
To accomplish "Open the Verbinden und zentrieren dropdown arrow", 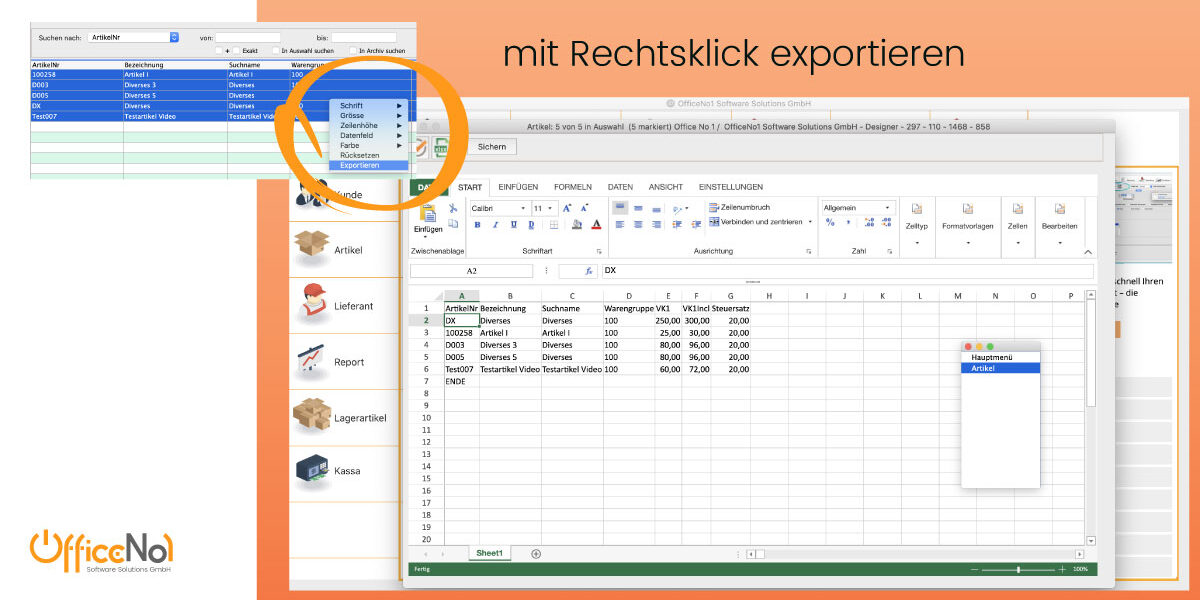I will [x=810, y=221].
